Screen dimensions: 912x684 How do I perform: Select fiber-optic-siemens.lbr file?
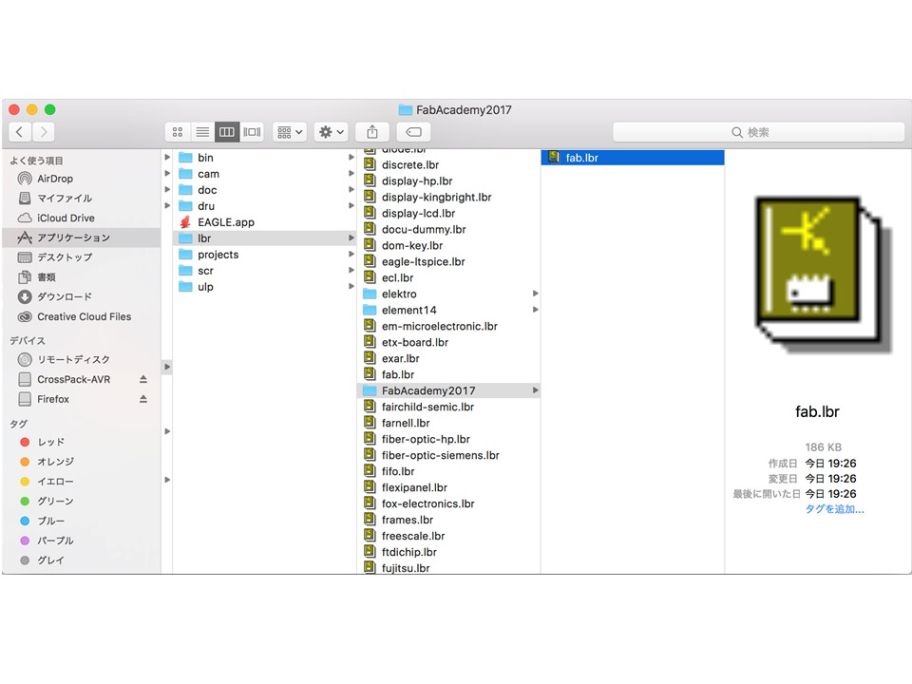448,455
